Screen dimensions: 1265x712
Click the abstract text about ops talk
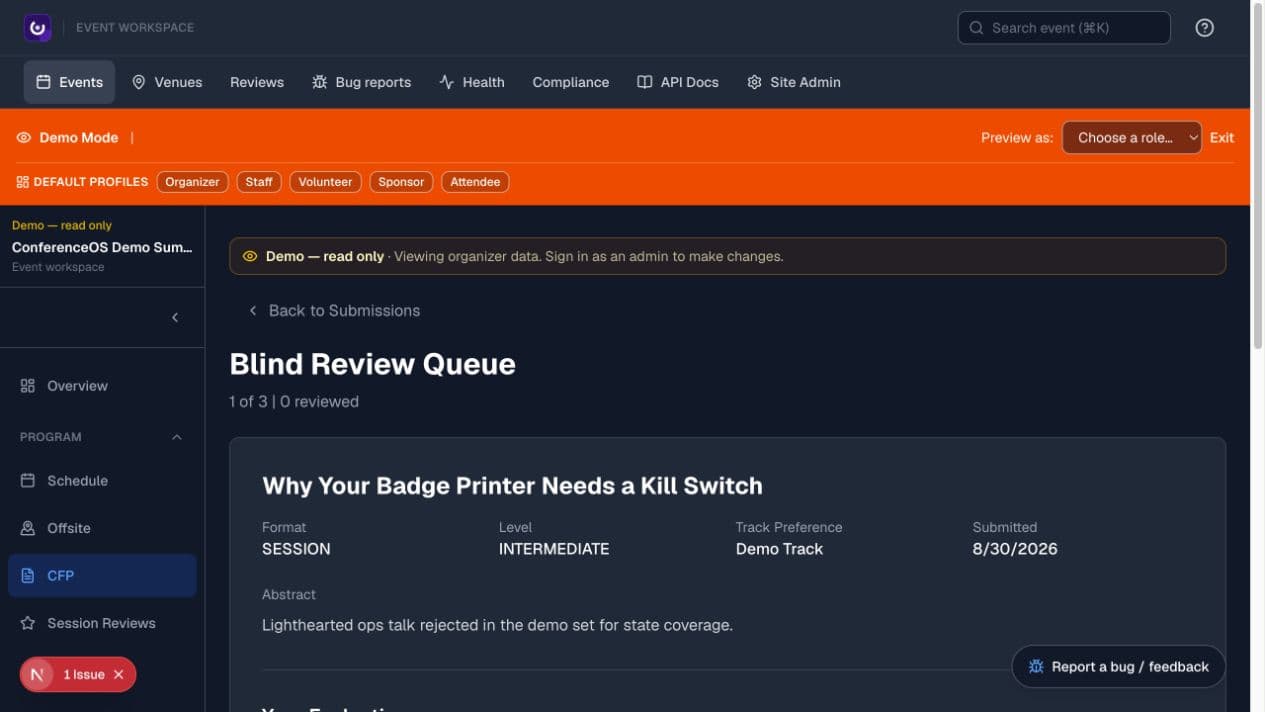point(497,626)
